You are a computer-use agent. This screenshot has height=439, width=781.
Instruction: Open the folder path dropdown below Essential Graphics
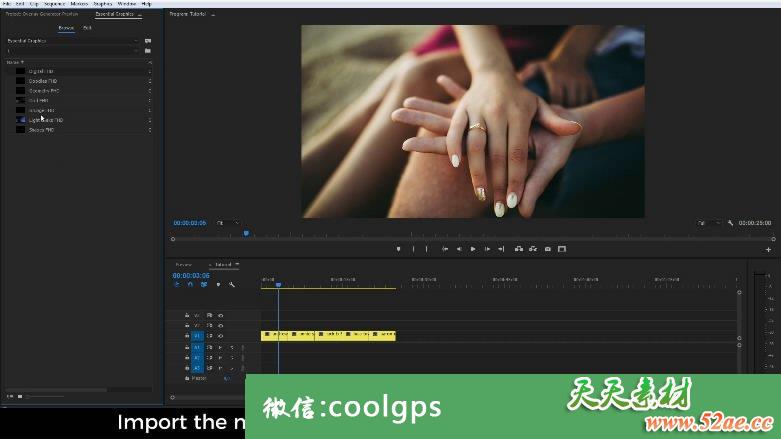pos(73,51)
